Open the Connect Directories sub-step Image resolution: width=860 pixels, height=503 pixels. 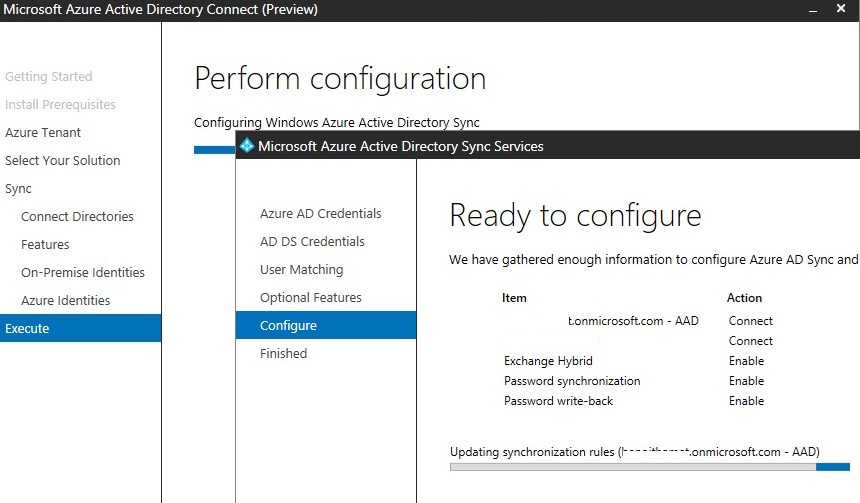click(77, 217)
